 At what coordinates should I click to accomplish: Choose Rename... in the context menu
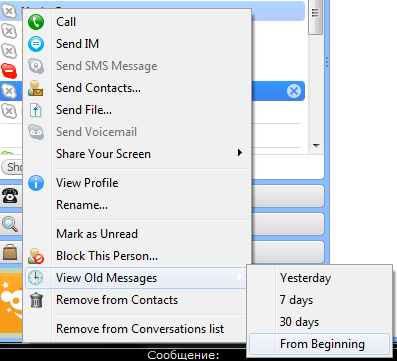click(137, 205)
